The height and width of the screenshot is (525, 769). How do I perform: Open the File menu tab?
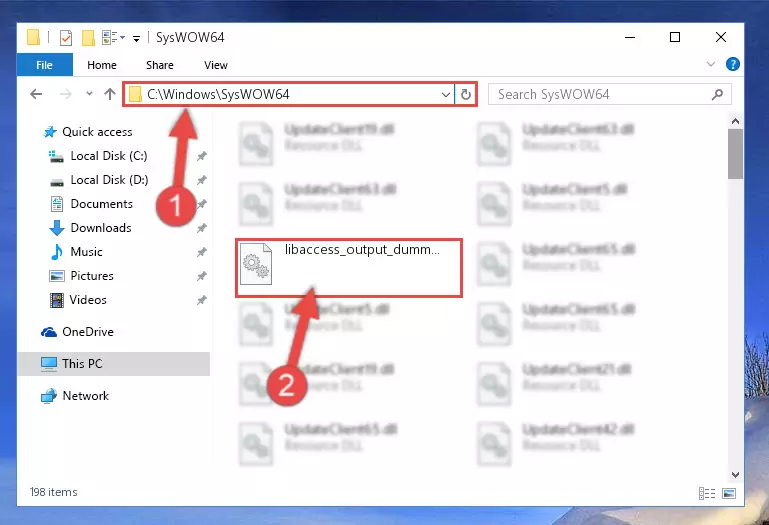click(45, 65)
